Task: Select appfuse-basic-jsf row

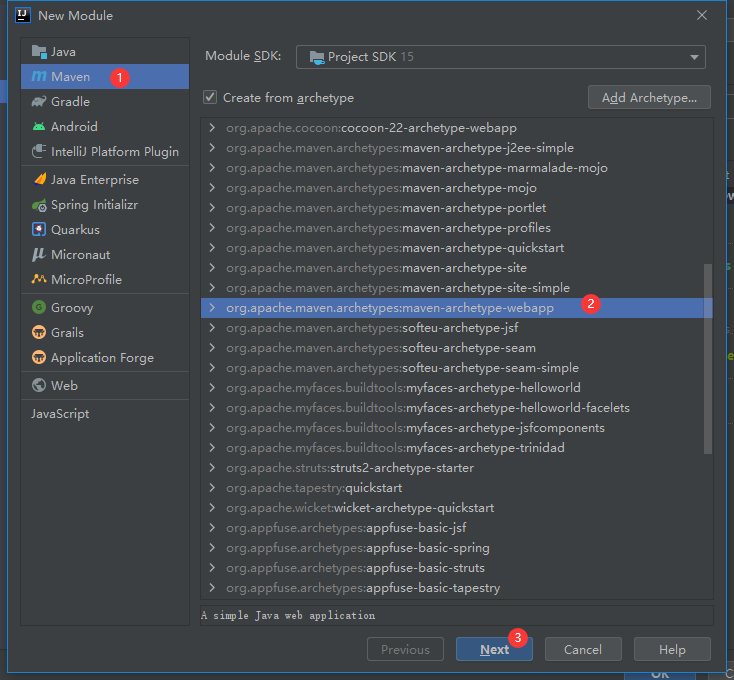Action: tap(456, 528)
